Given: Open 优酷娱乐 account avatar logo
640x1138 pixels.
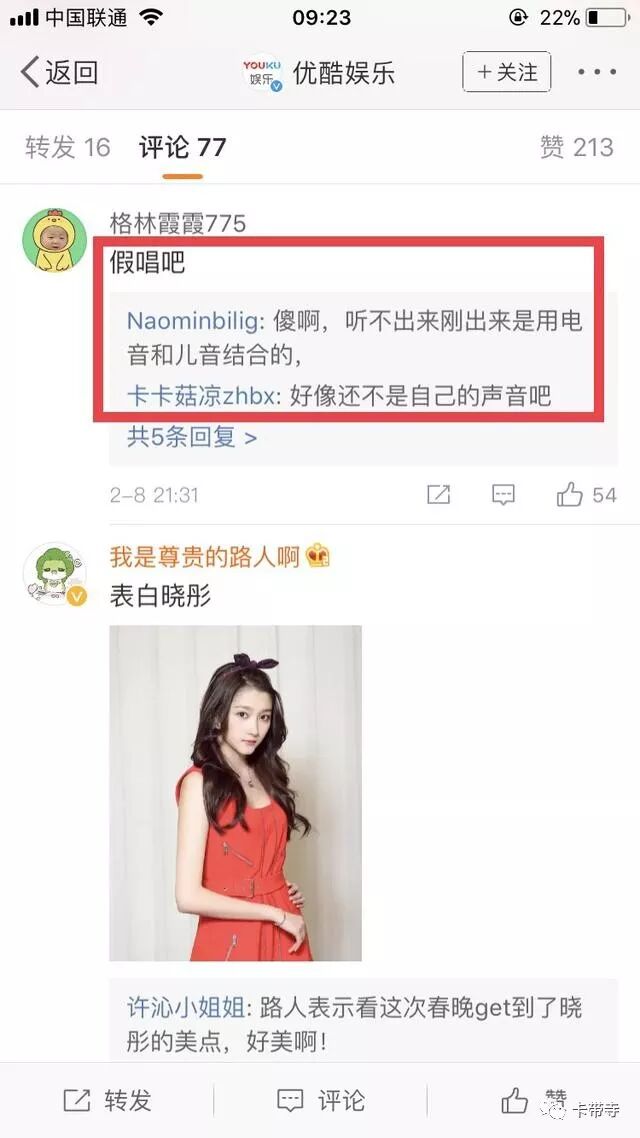Looking at the screenshot, I should click(262, 73).
